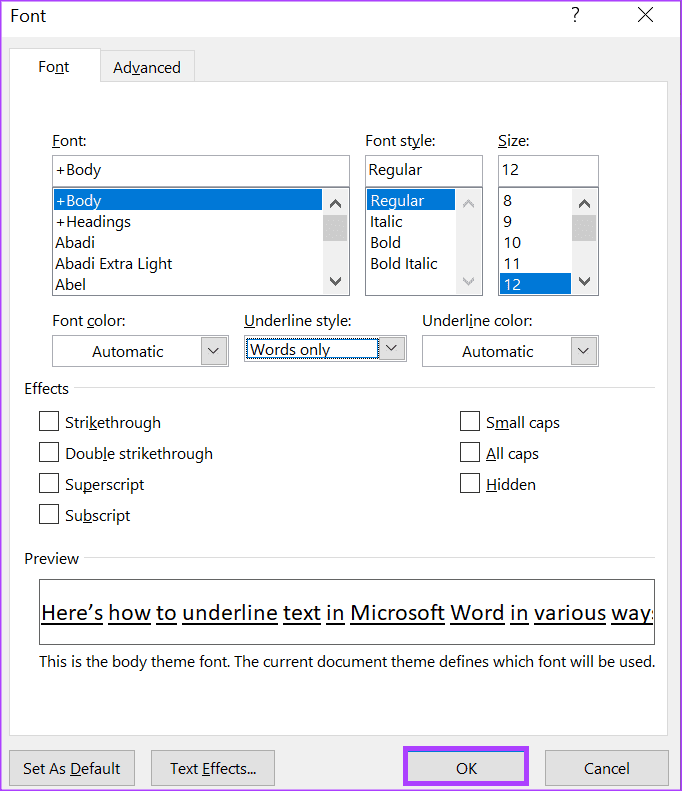Select Abadi Extra Light font
682x791 pixels.
(188, 263)
